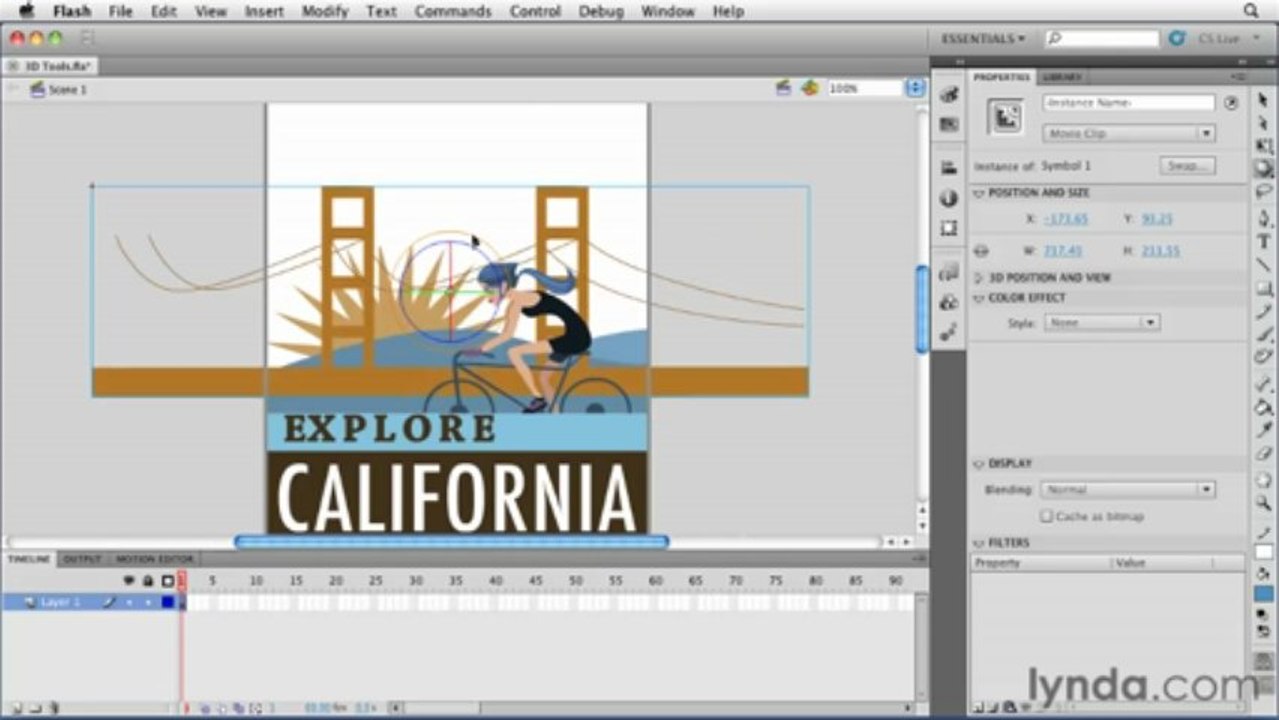This screenshot has width=1279, height=720.
Task: Open the stage zoom percentage dropdown
Action: (915, 88)
